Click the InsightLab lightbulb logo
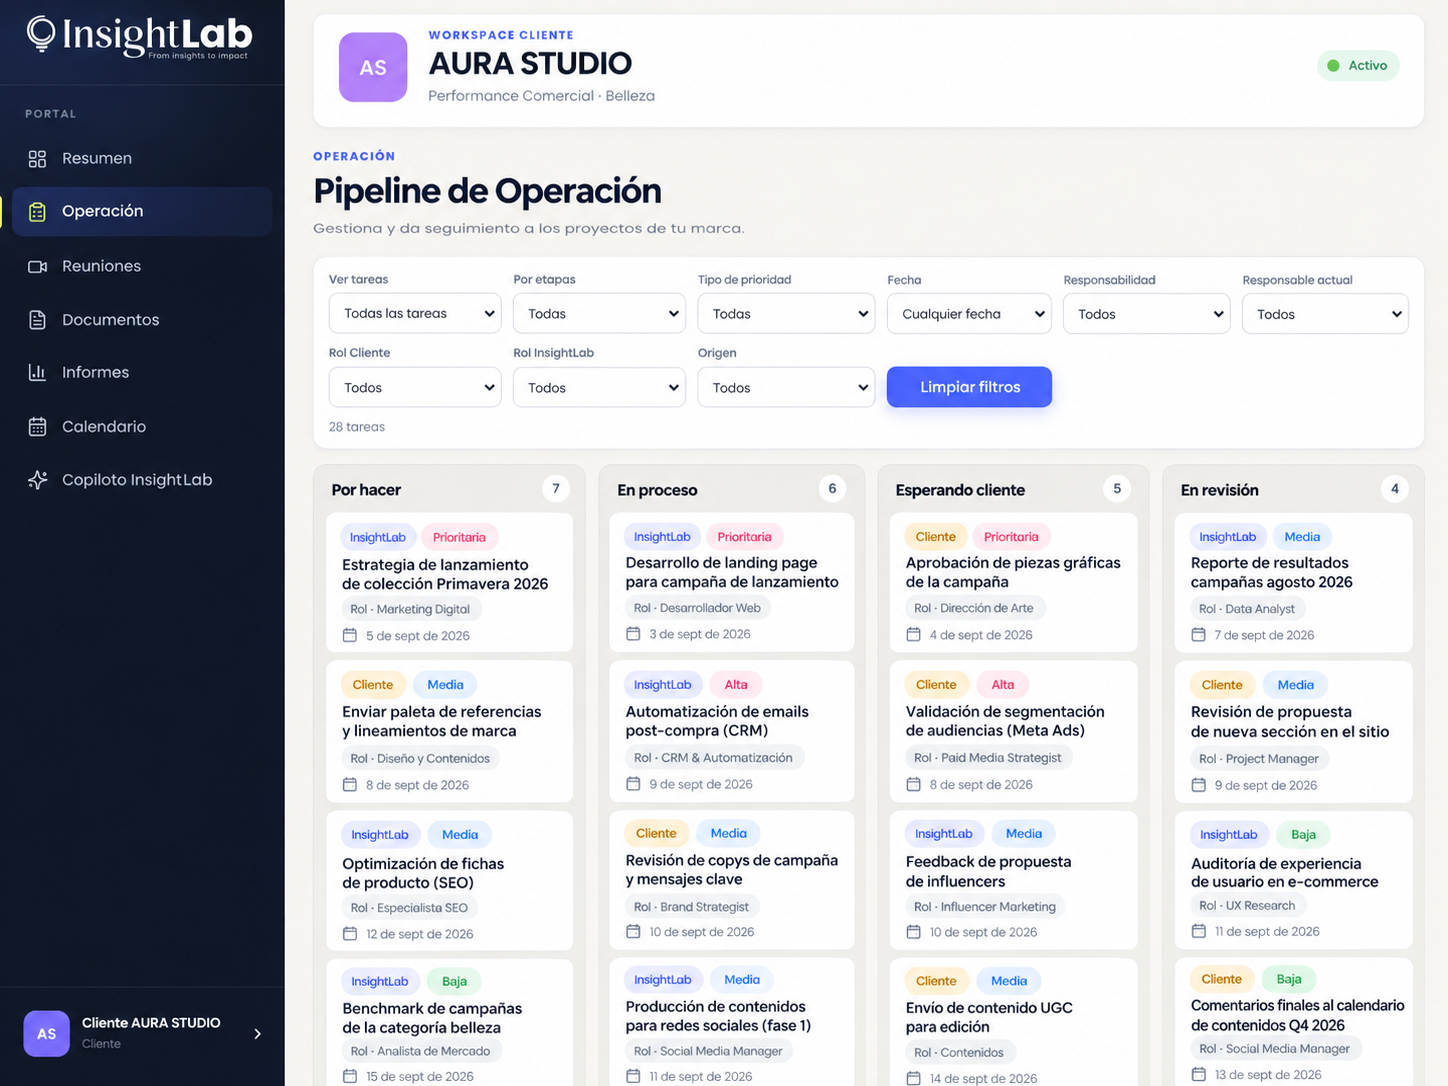Screen dimensions: 1448x1086 [x=41, y=34]
